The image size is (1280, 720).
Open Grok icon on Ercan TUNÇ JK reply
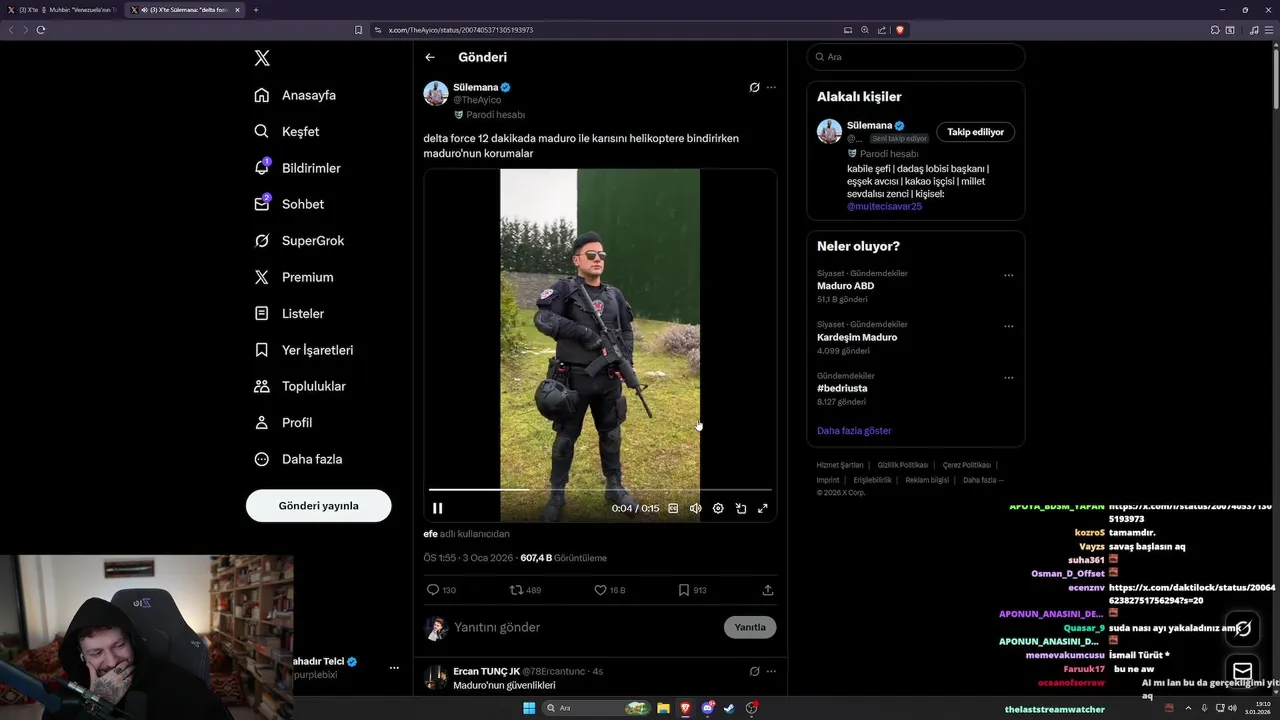tap(755, 671)
